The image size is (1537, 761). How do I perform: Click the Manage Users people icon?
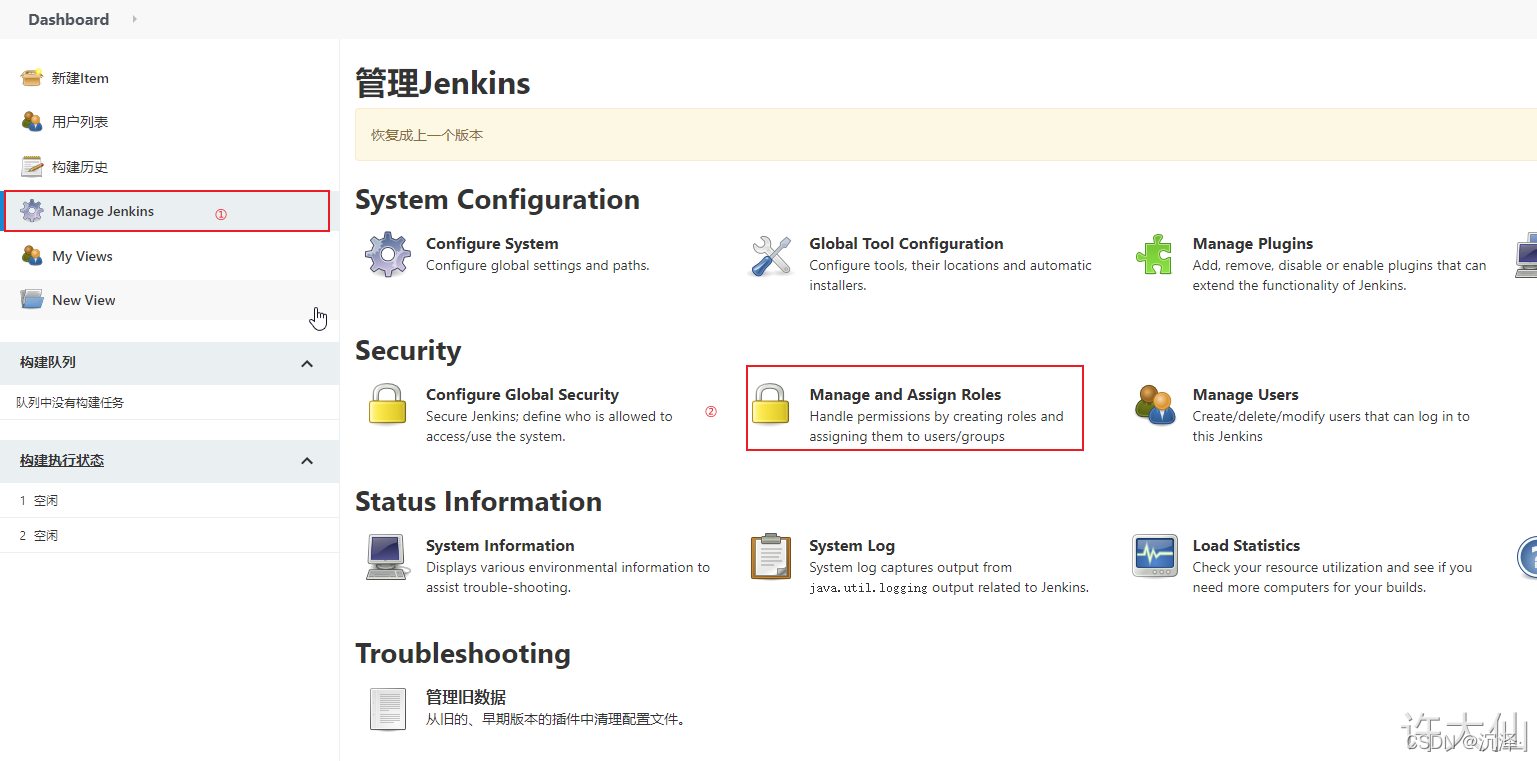(x=1155, y=405)
